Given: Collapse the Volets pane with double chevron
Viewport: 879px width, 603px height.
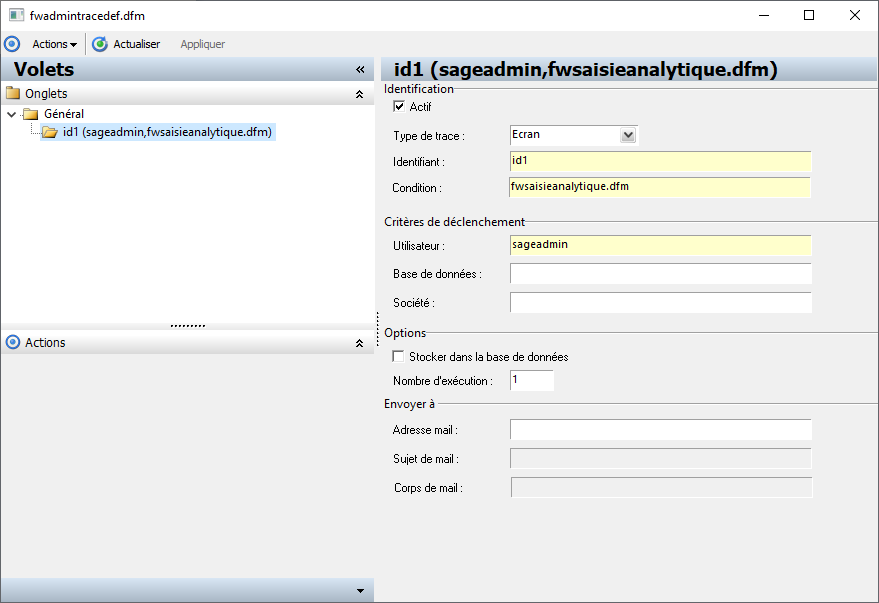Looking at the screenshot, I should pyautogui.click(x=360, y=69).
